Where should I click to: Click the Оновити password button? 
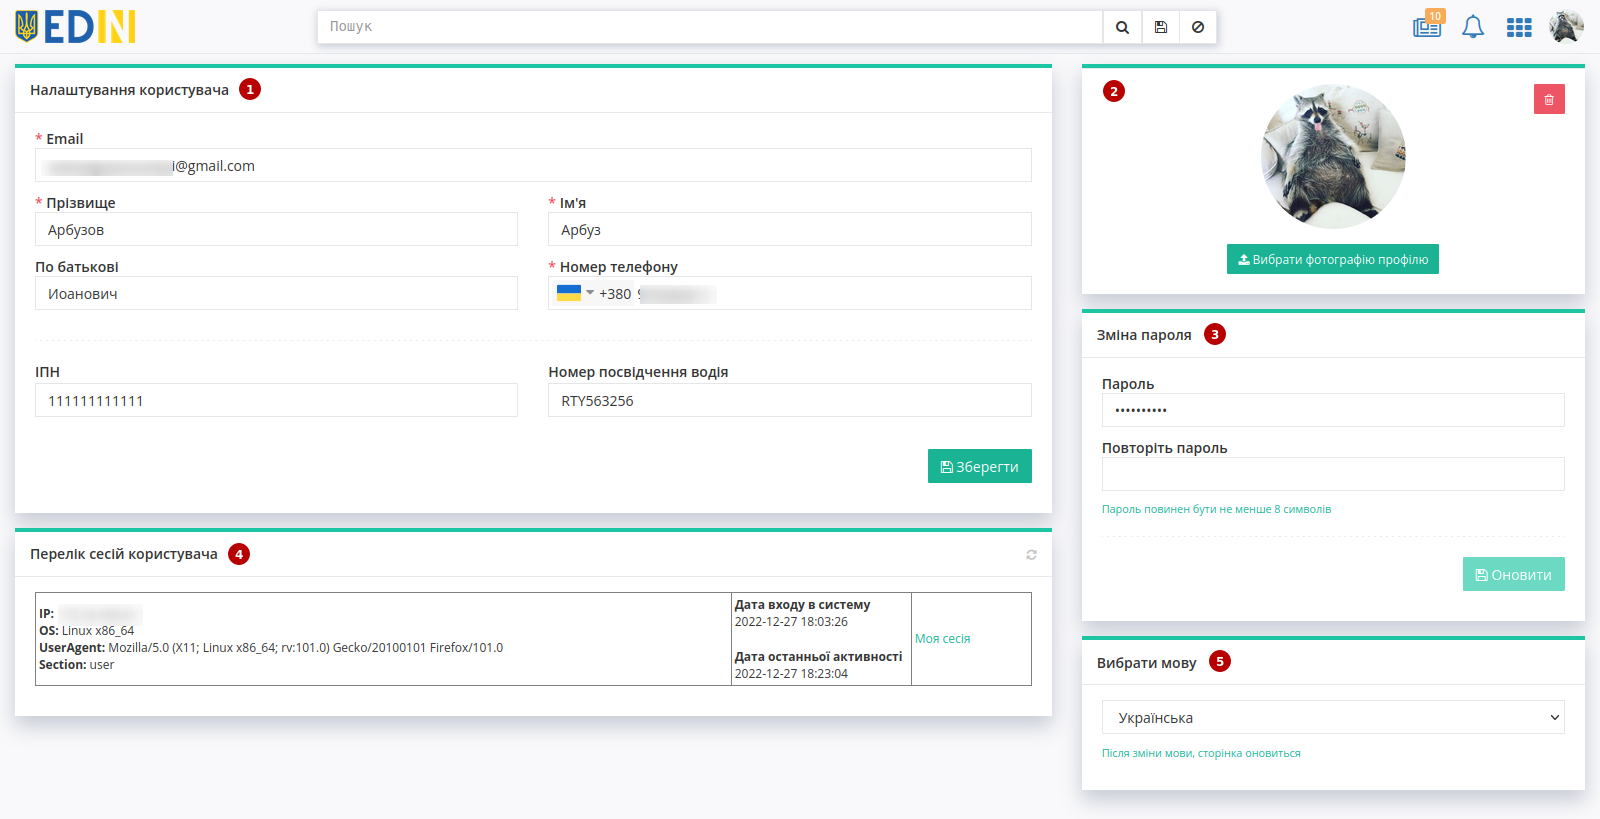1514,574
